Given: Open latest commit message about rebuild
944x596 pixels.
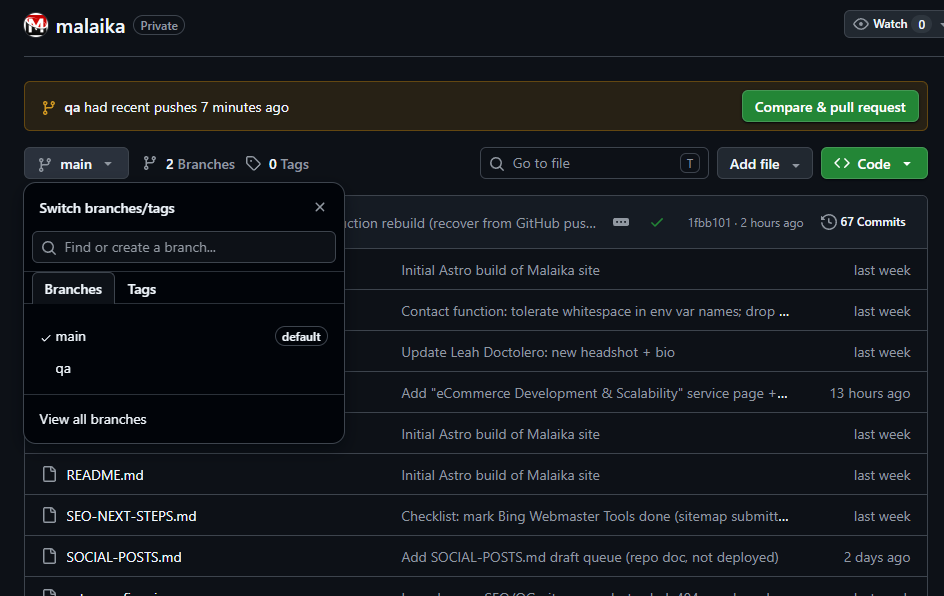Looking at the screenshot, I should click(470, 223).
